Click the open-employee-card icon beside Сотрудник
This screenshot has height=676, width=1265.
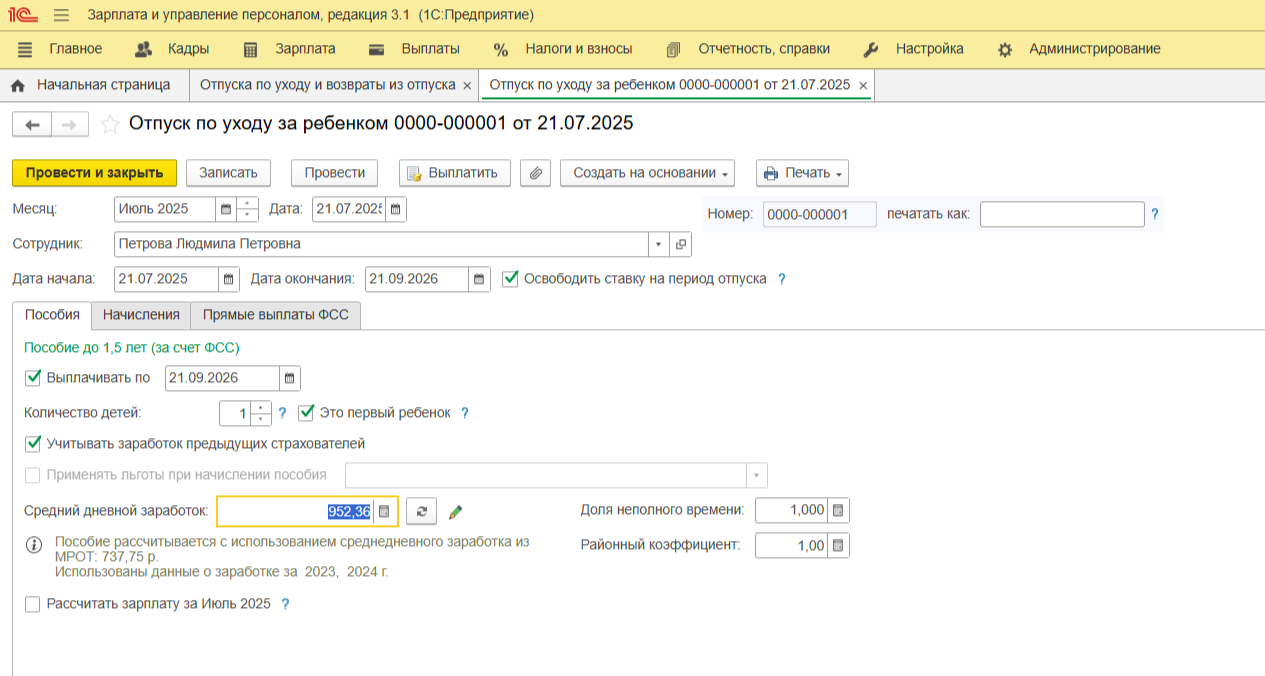coord(681,244)
